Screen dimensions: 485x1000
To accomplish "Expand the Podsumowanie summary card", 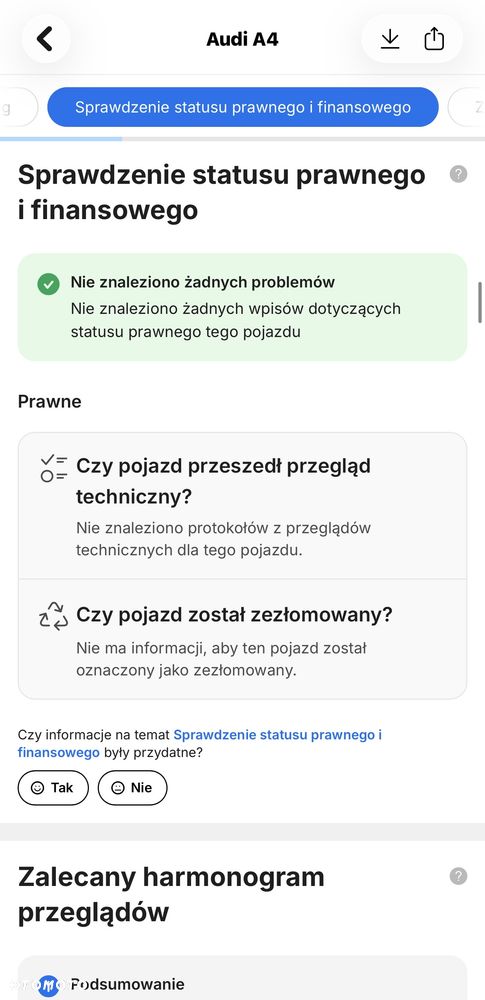I will (x=242, y=978).
